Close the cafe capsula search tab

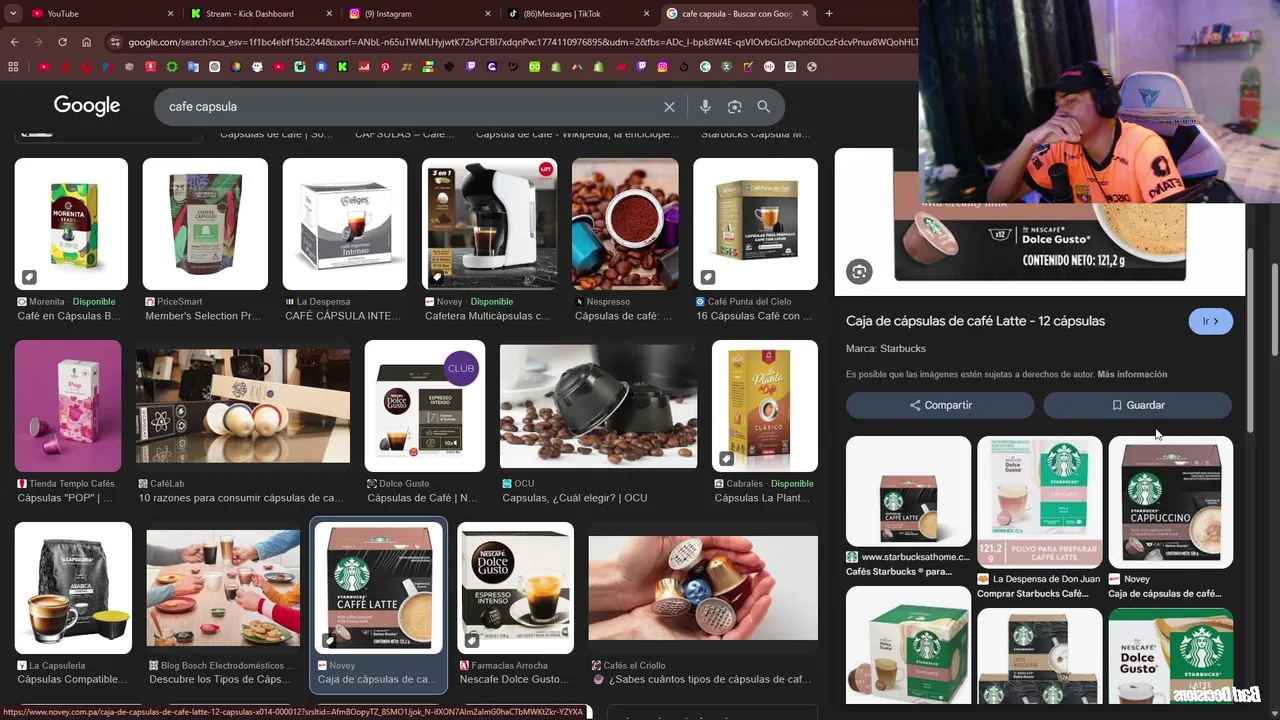point(806,14)
